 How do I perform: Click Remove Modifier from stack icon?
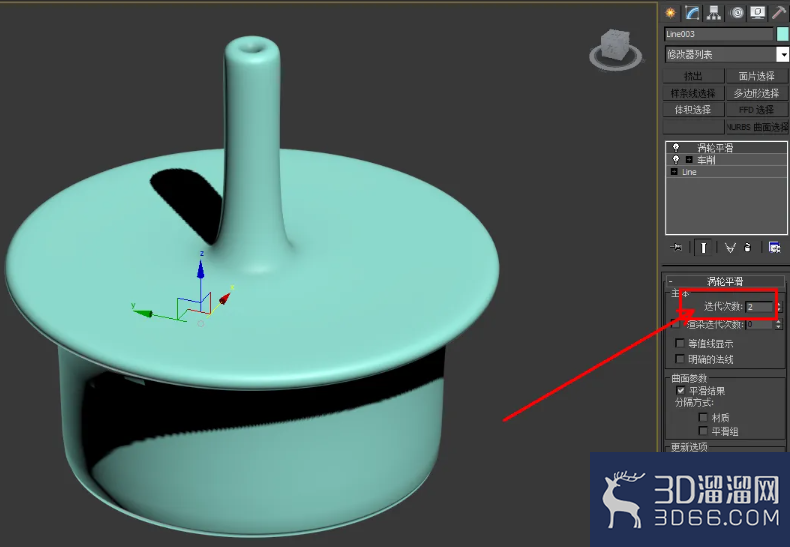pos(748,247)
